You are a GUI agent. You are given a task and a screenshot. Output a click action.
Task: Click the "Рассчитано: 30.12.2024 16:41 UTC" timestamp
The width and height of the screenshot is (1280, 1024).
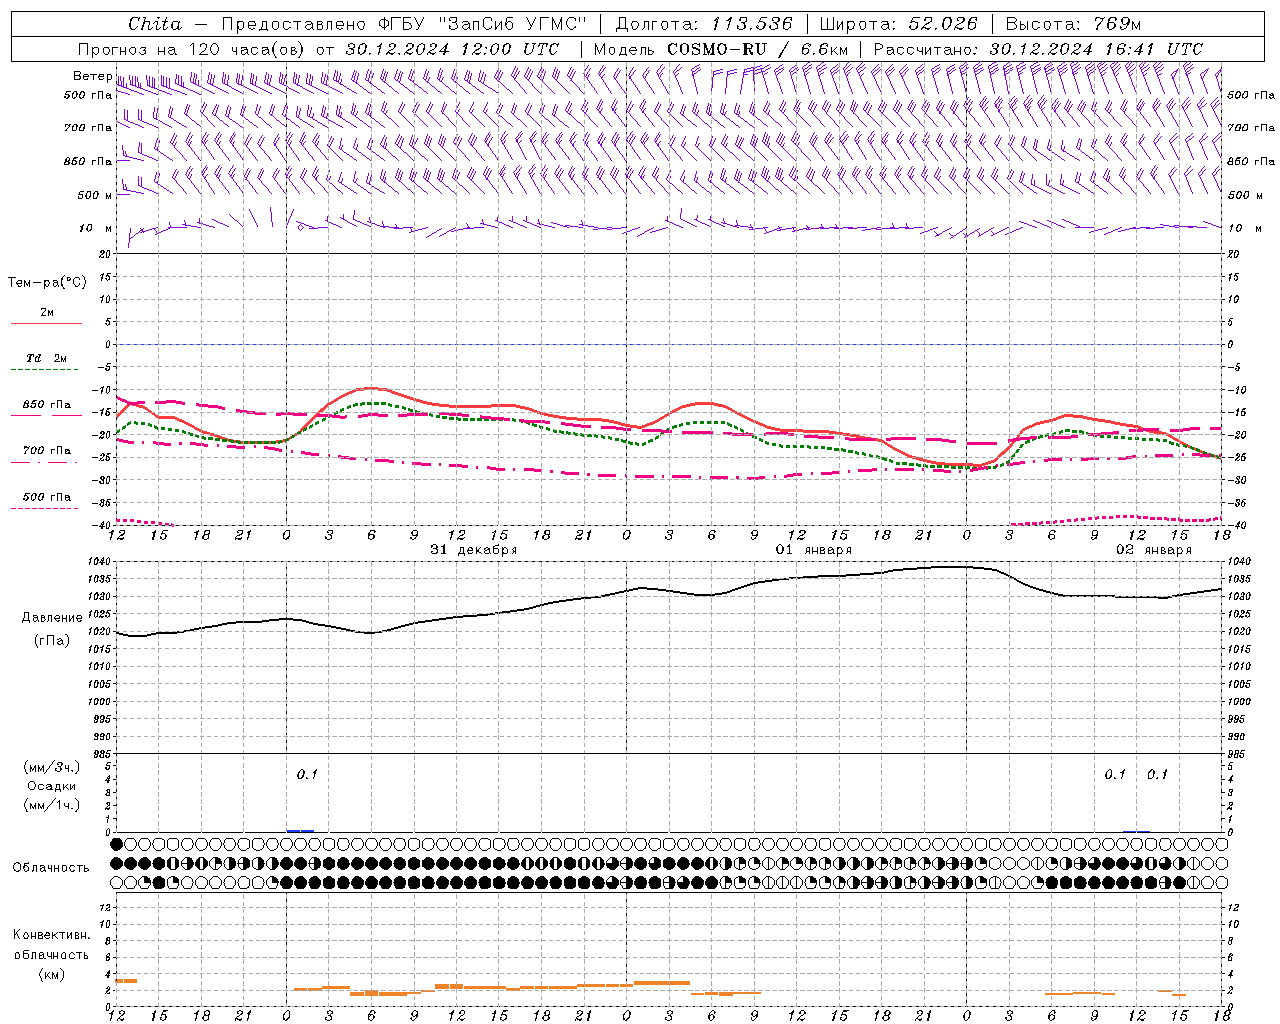[x=1038, y=49]
